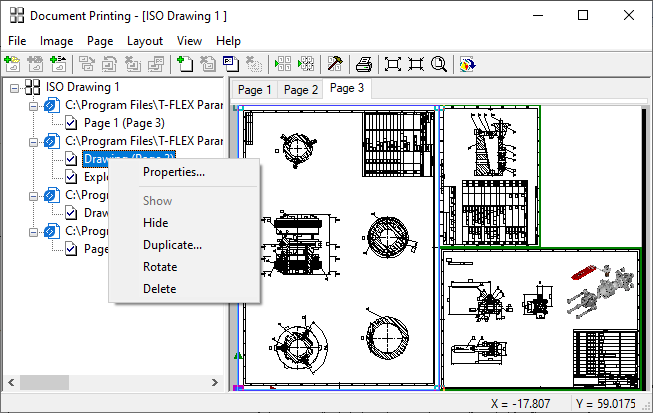The width and height of the screenshot is (653, 413).
Task: Select Duplicate... in the context menu
Action: [x=172, y=245]
